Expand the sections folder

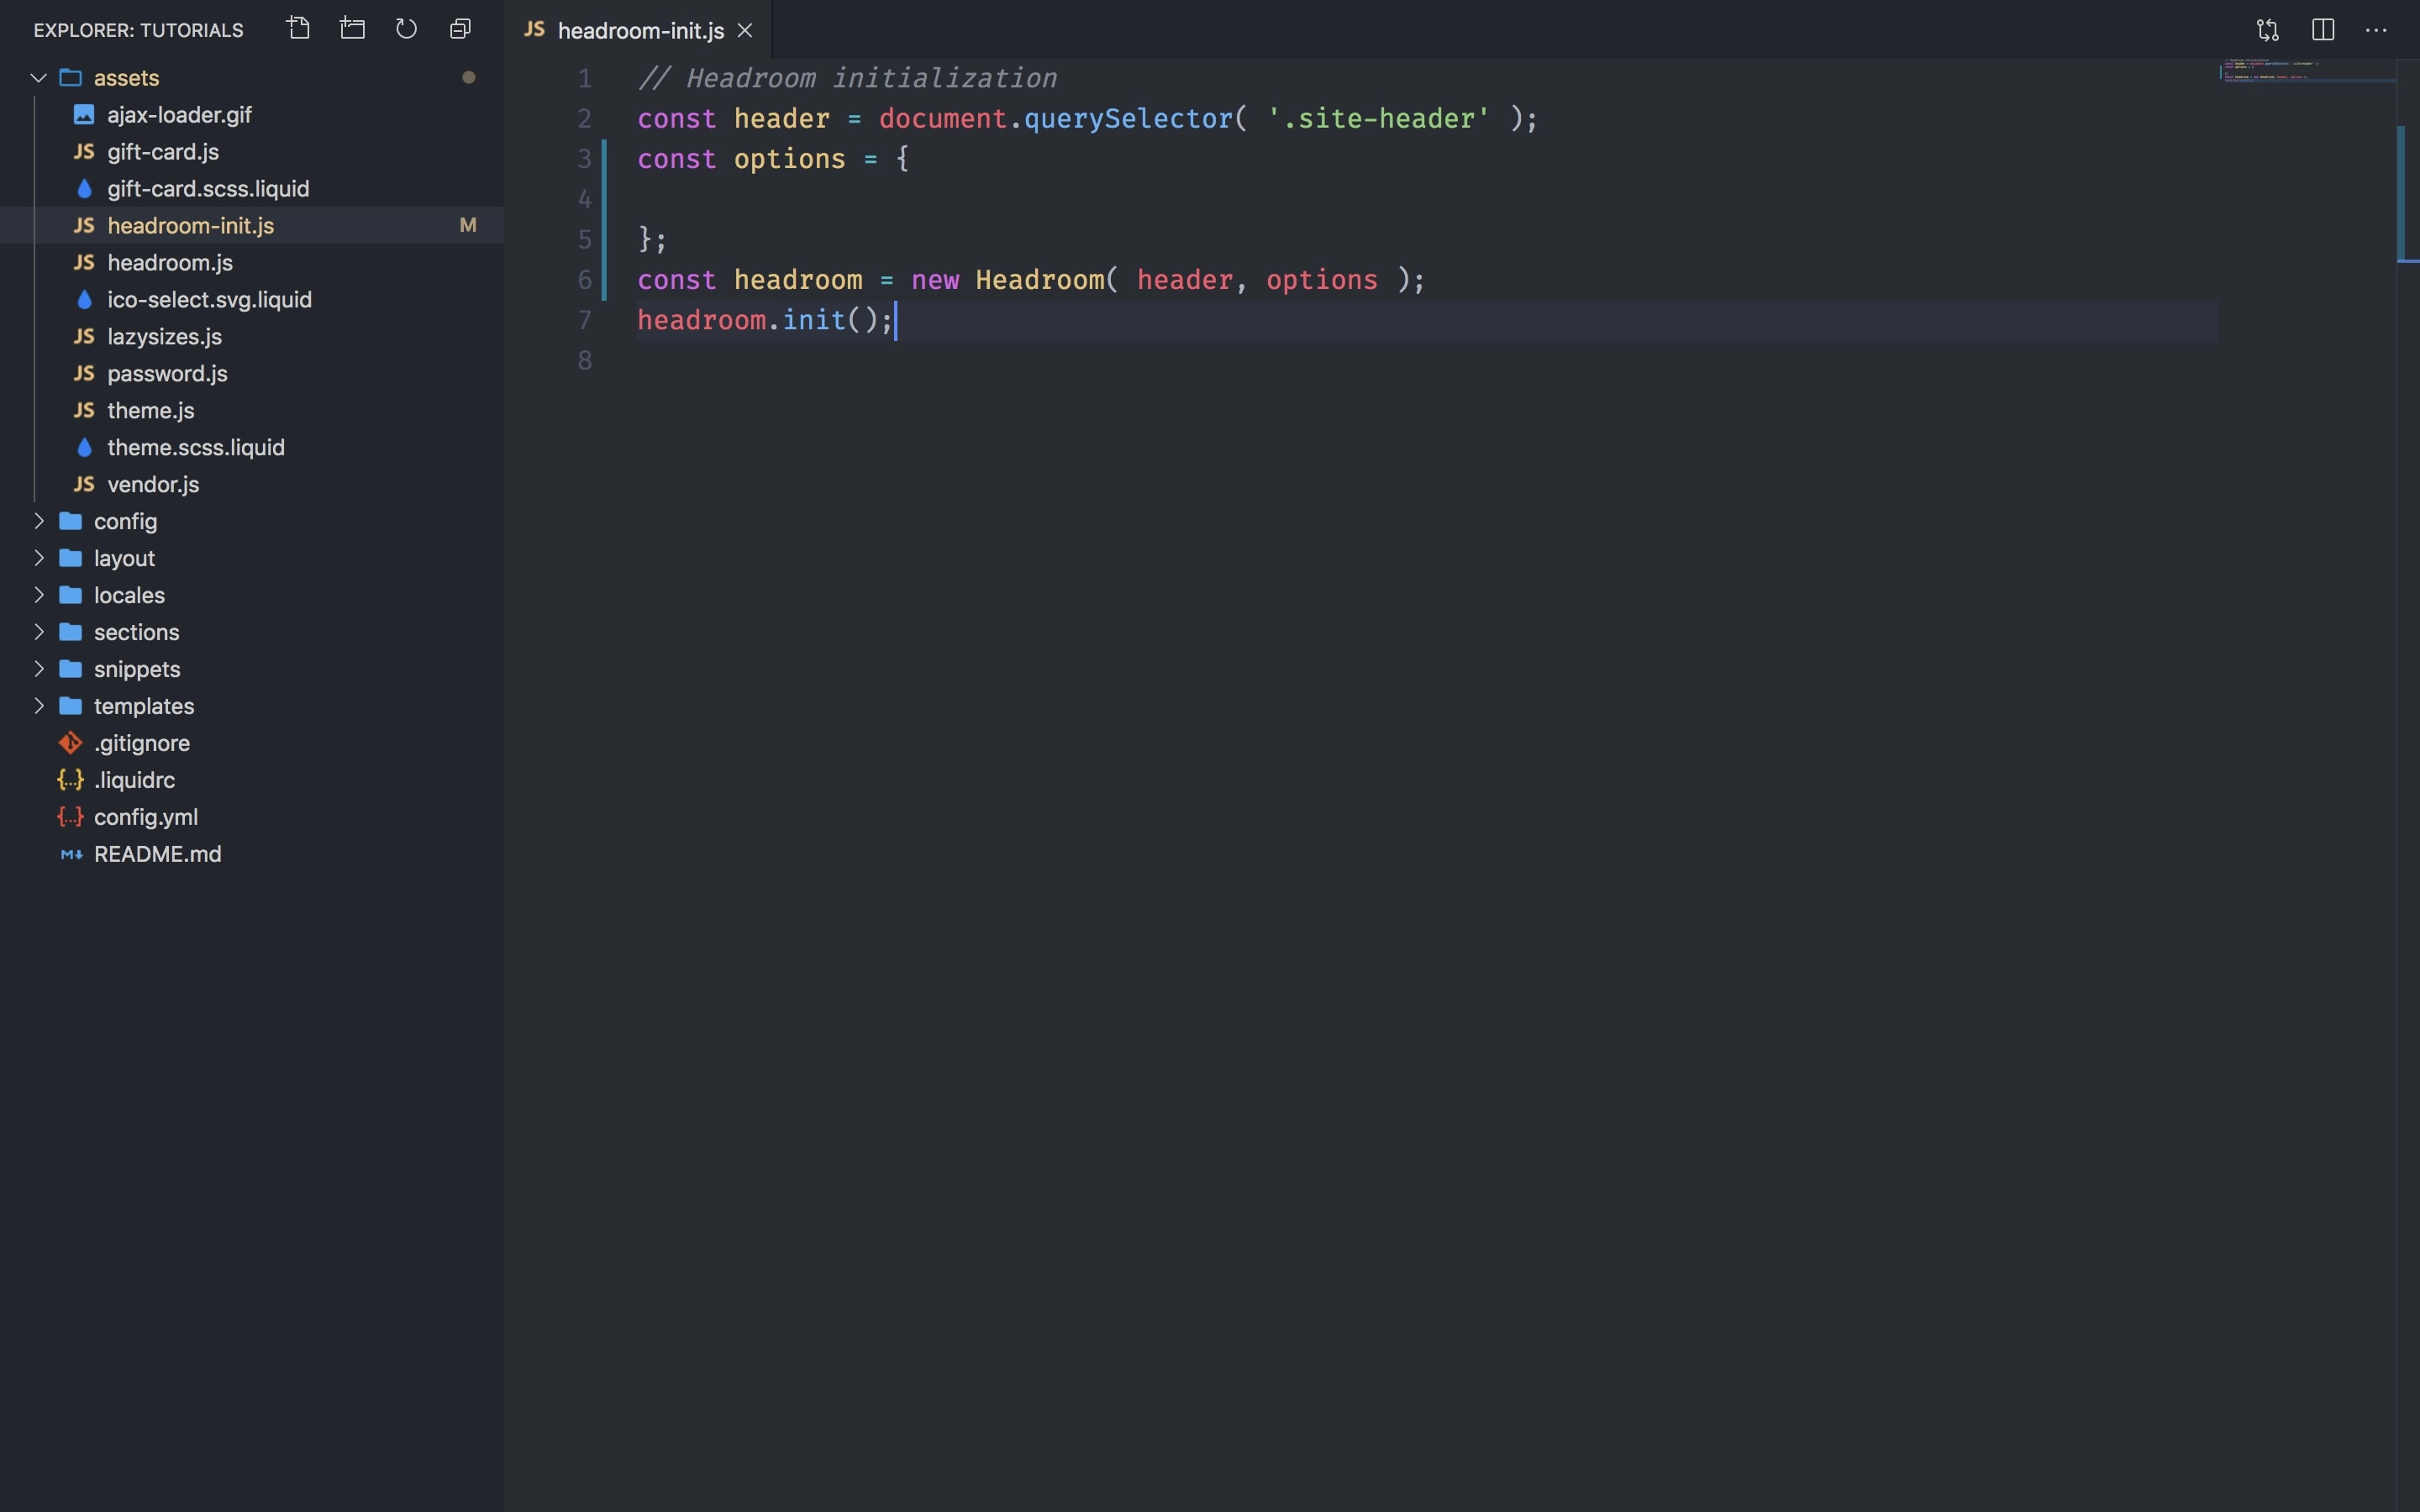tap(39, 631)
